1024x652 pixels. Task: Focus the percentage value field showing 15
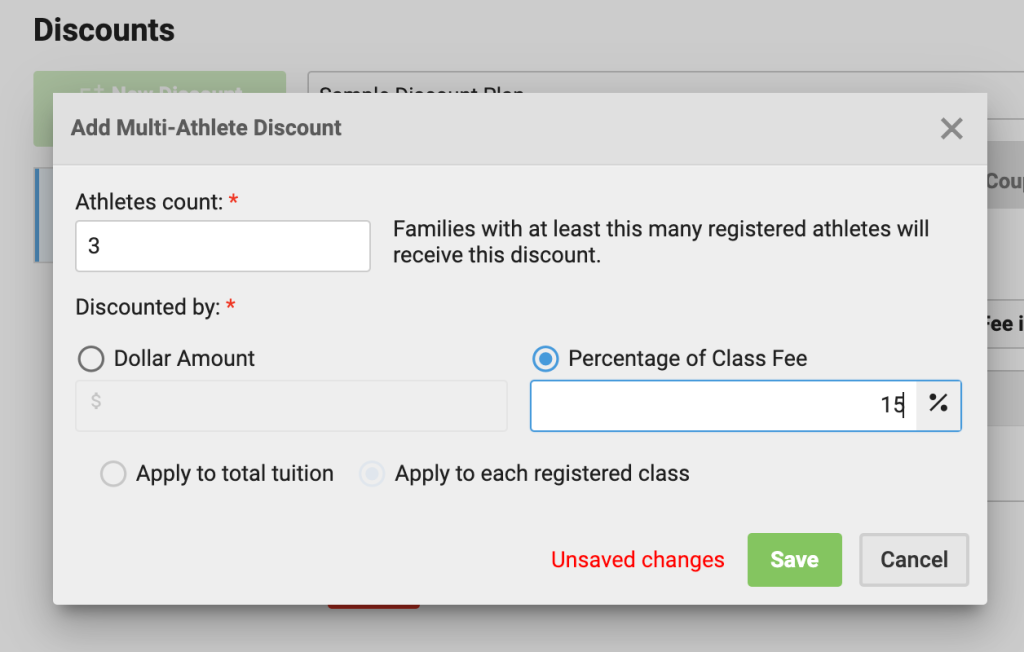pos(723,405)
